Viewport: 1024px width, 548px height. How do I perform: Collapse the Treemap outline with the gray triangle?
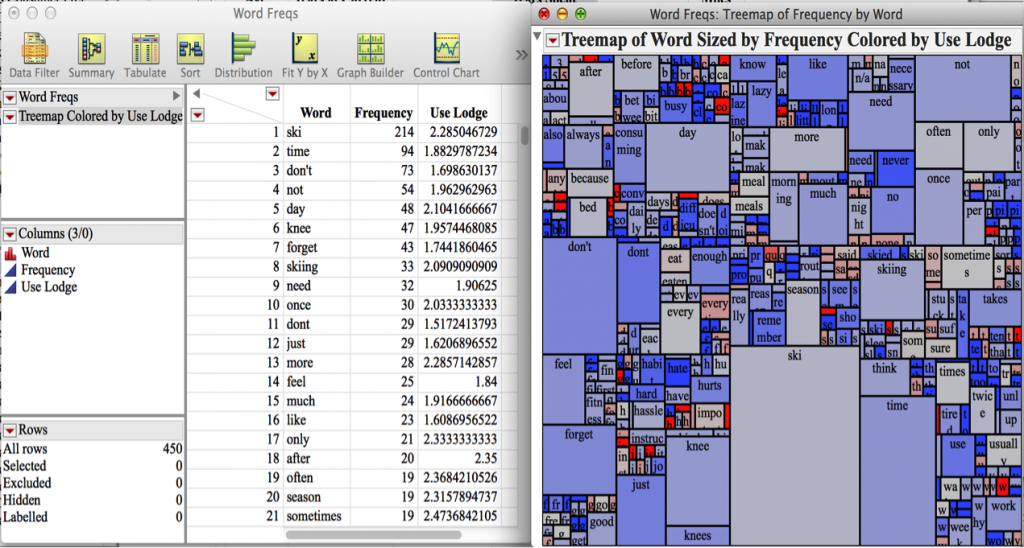point(537,36)
